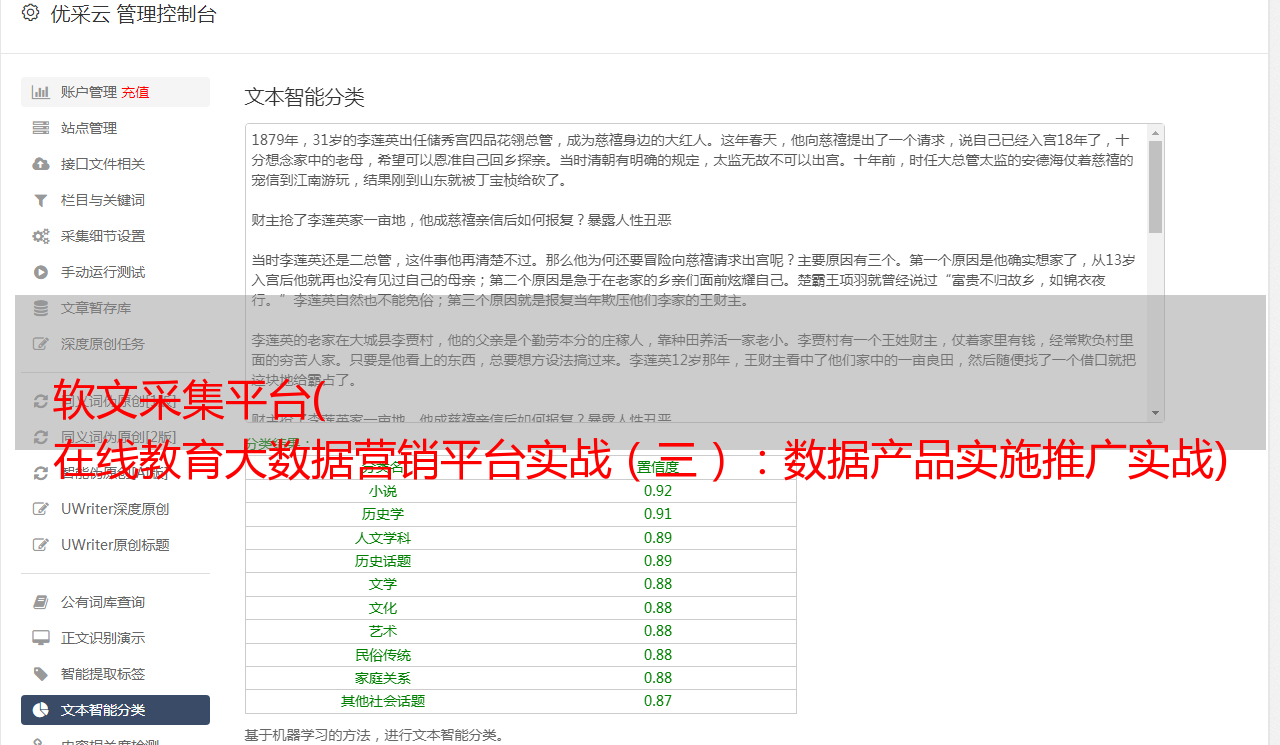
Task: Click the 民俗传统 category cell
Action: pos(383,655)
